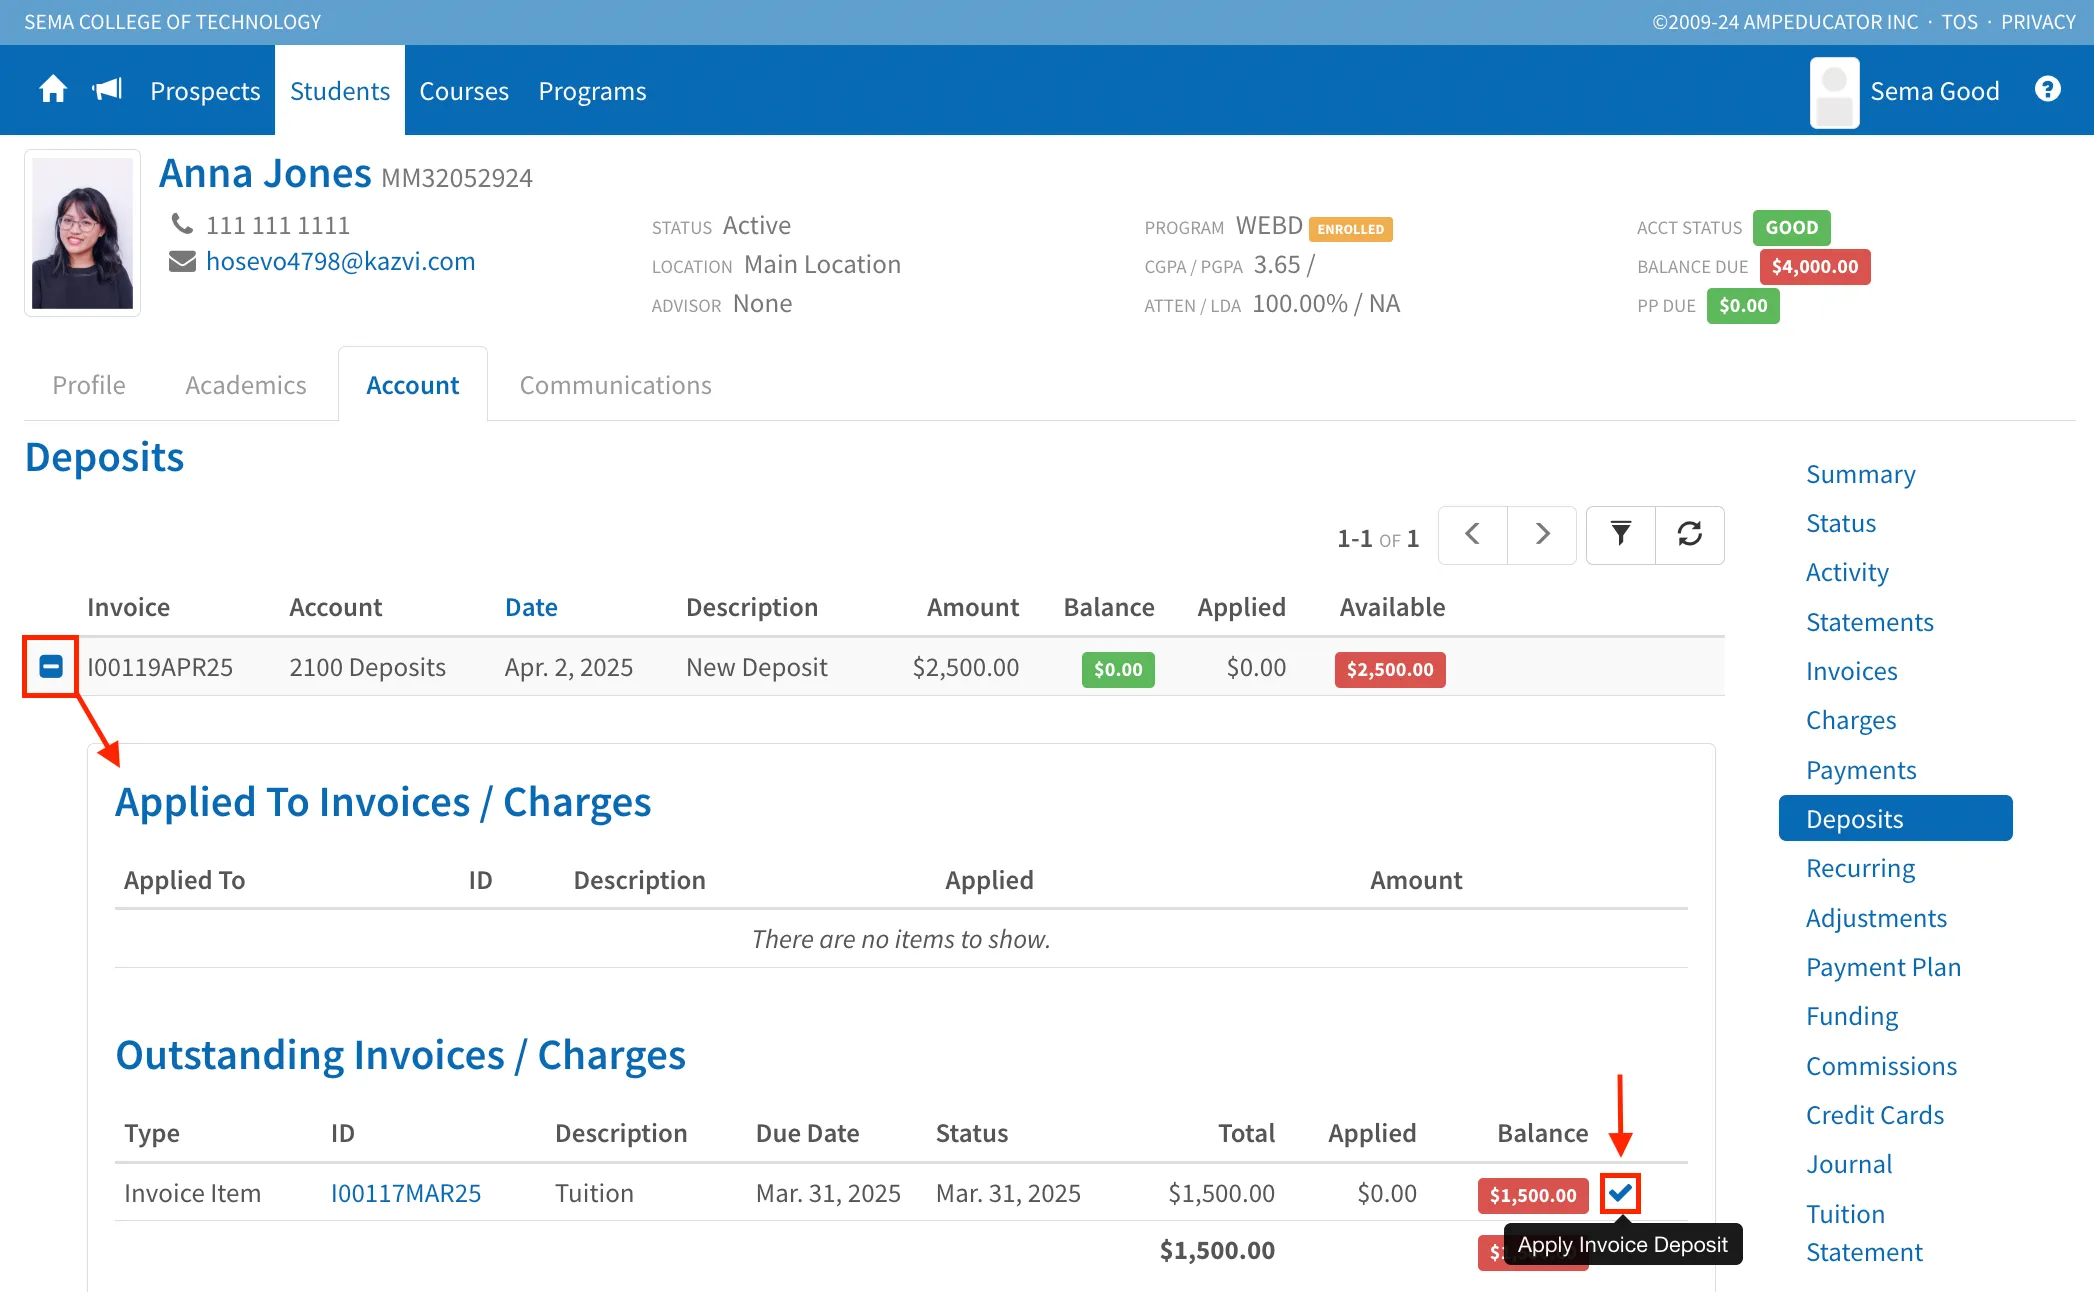Screen dimensions: 2094x1292
Task: Click the envelope email icon
Action: (x=182, y=262)
